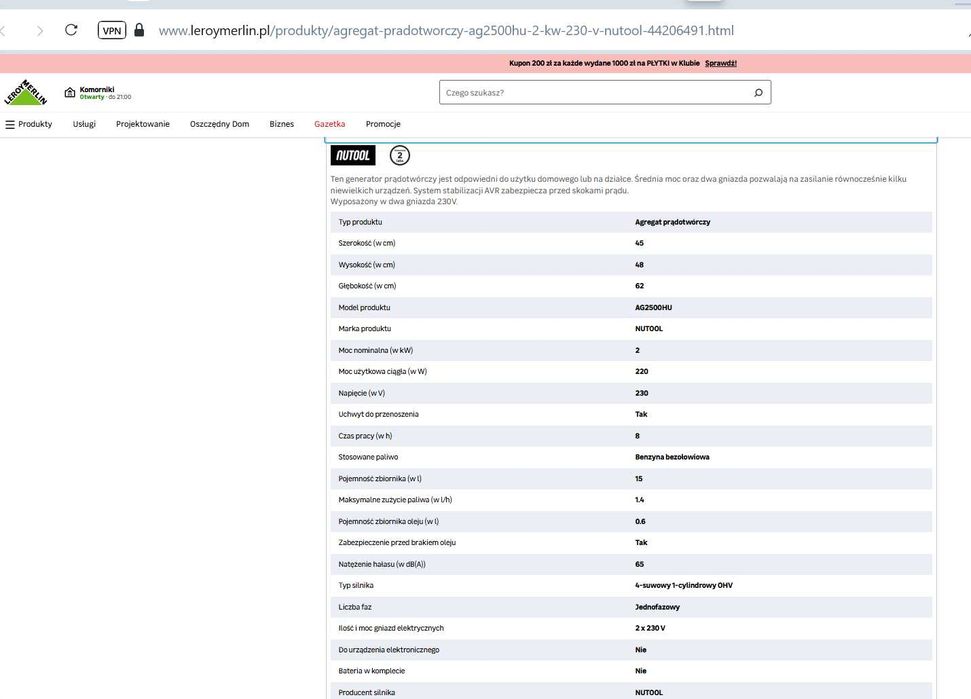Select the "AG2500HU" model value
The image size is (971, 699).
[653, 307]
